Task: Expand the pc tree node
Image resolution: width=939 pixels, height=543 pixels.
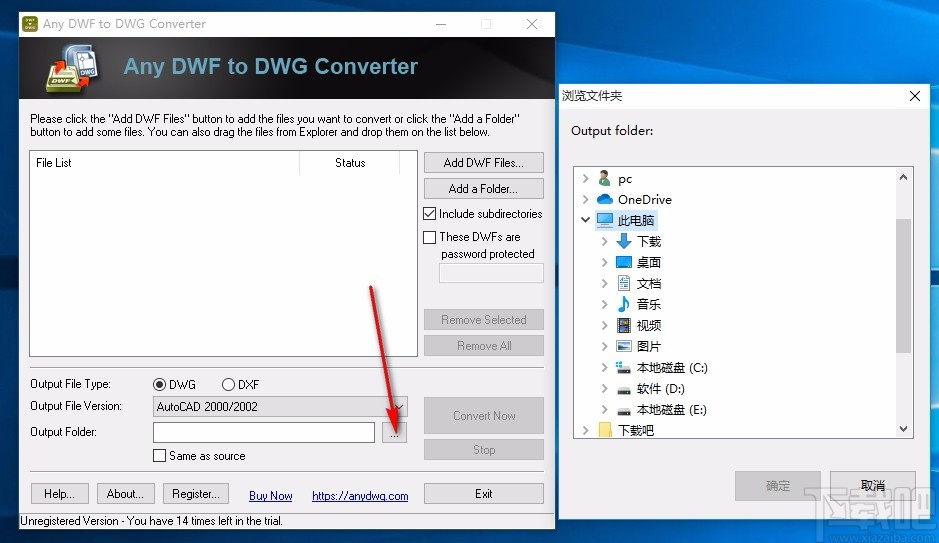Action: (586, 178)
